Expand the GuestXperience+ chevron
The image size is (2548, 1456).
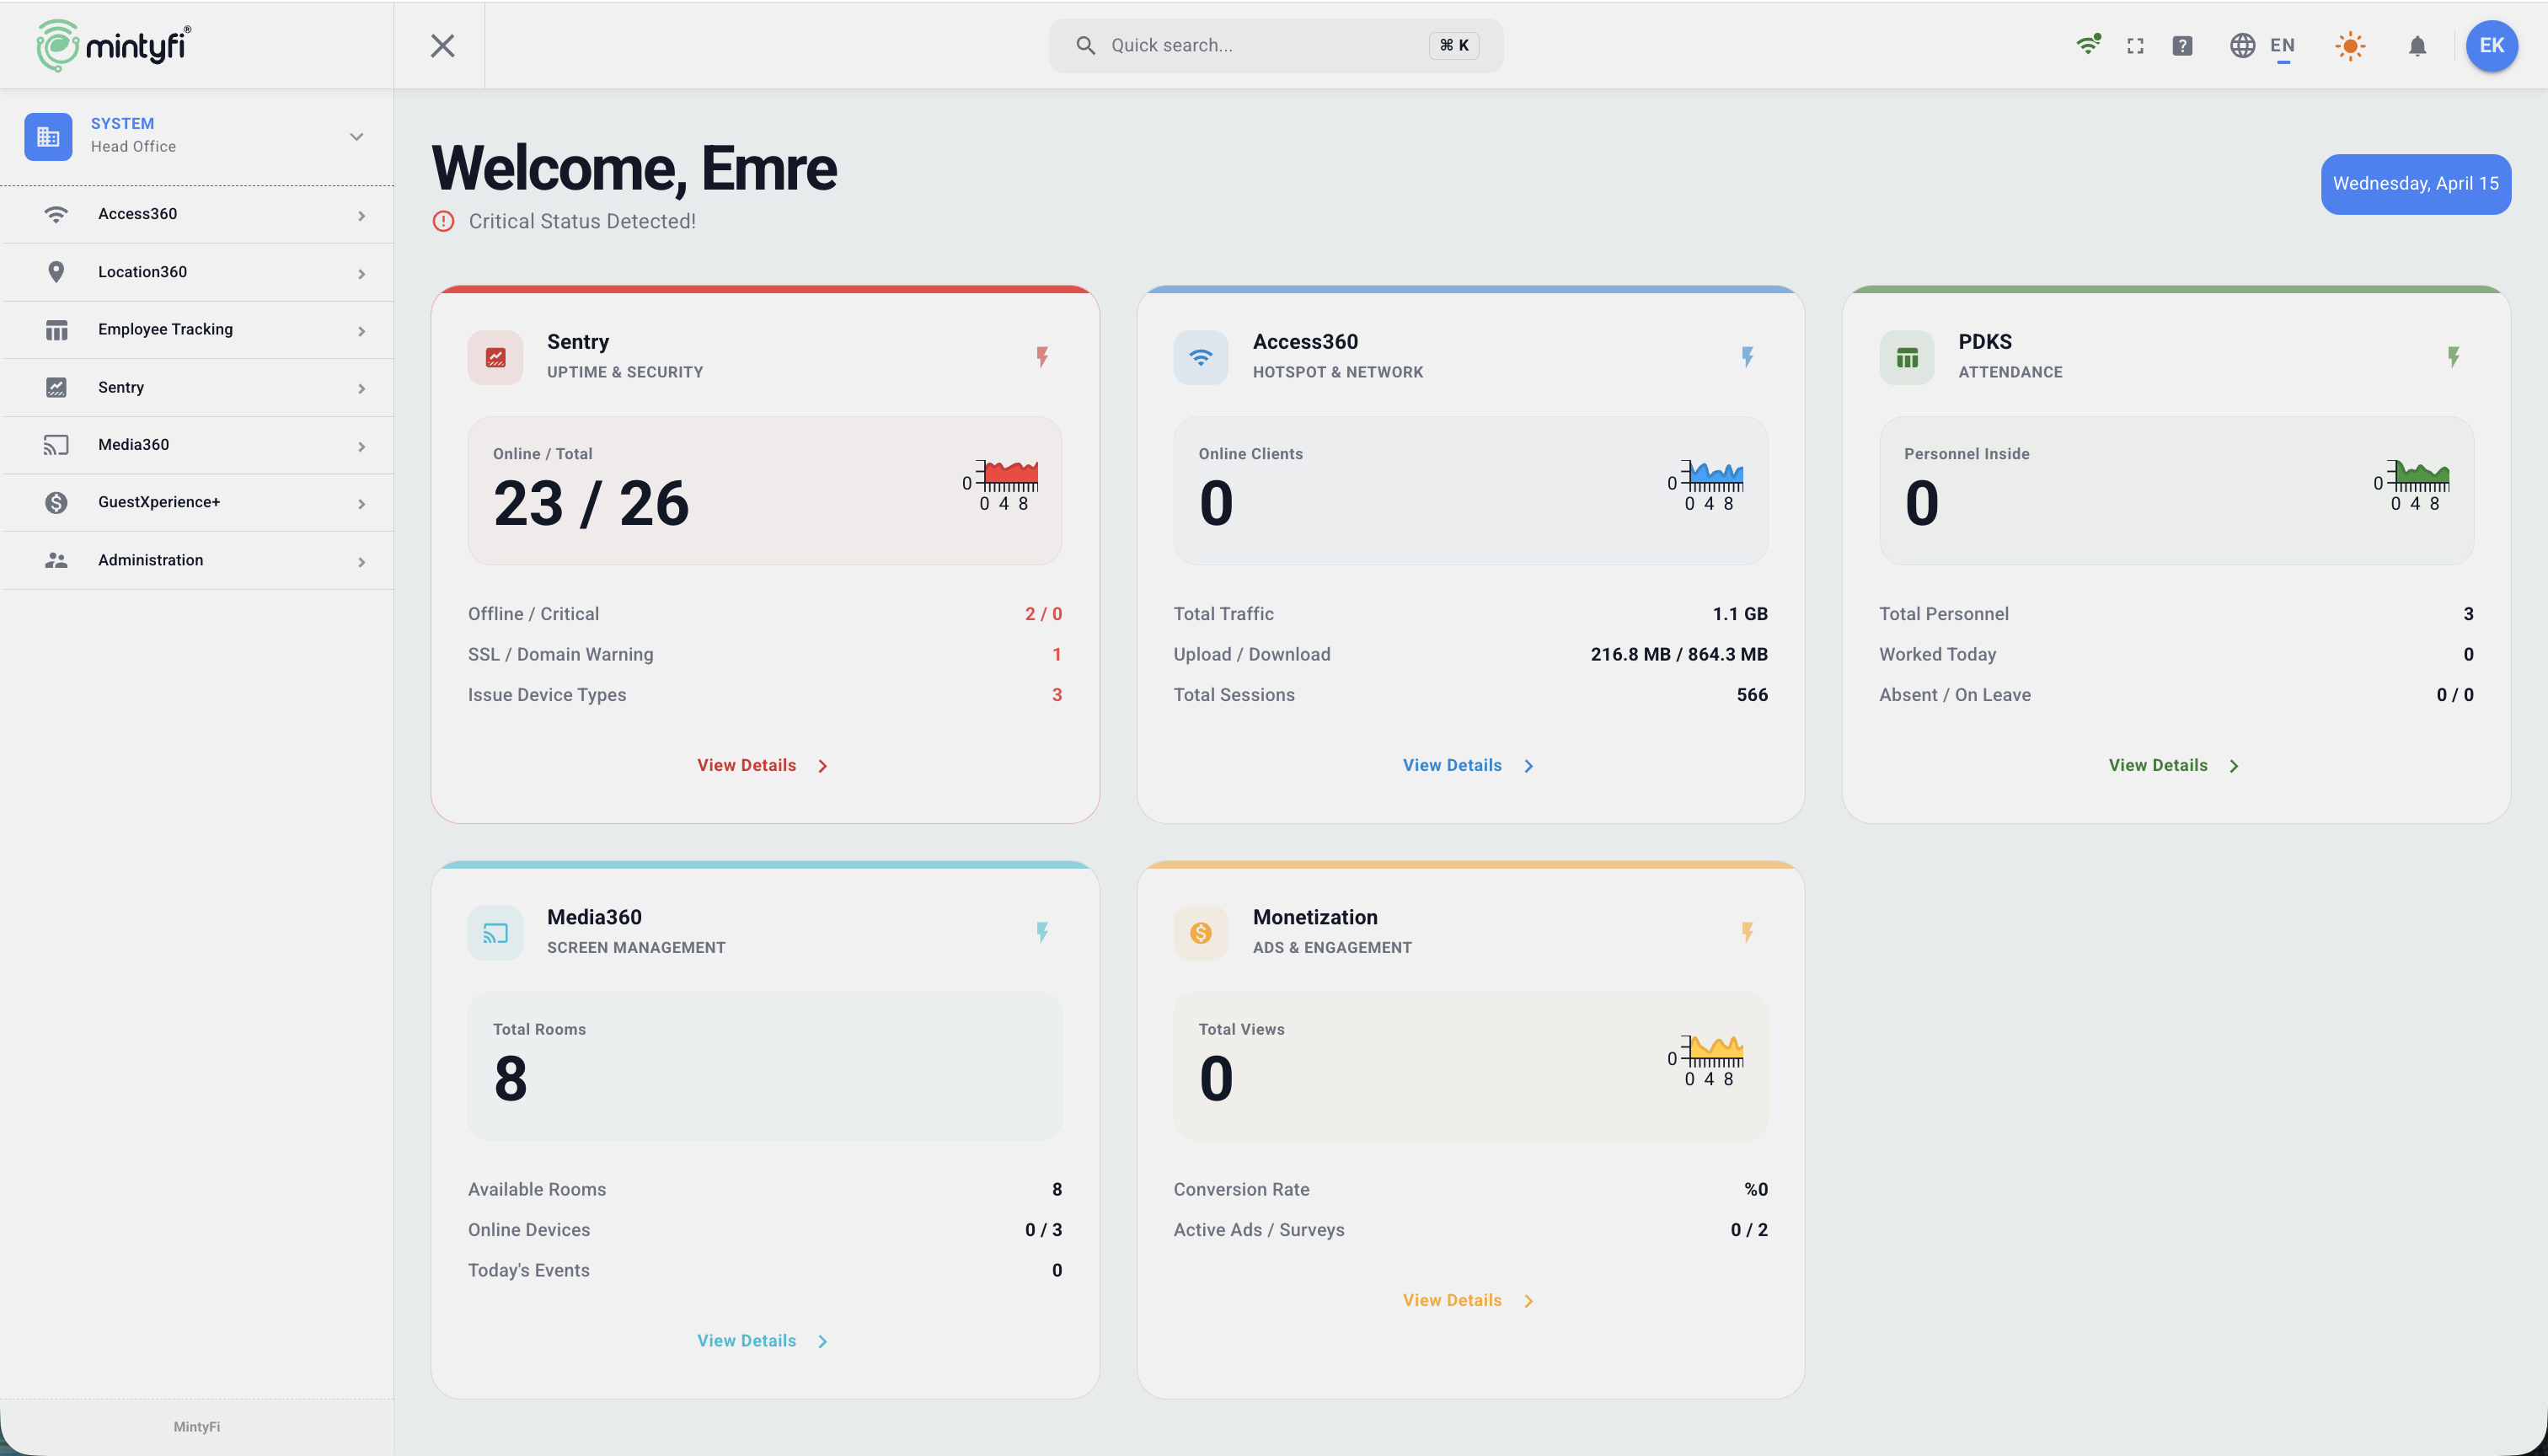[x=361, y=504]
